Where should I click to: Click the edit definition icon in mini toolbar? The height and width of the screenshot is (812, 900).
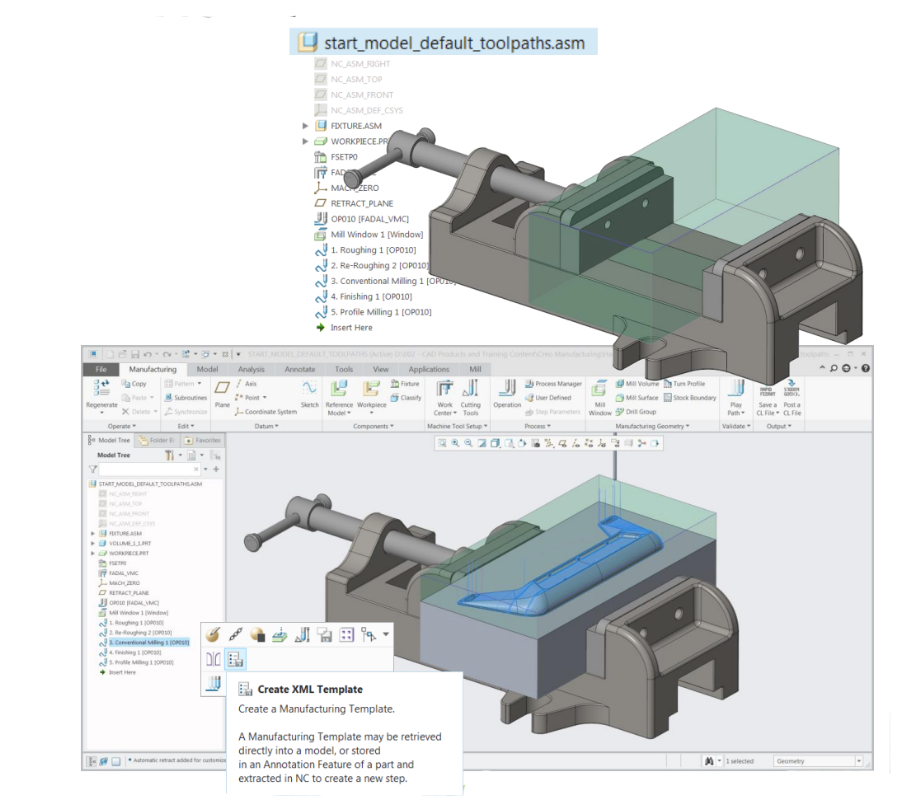pos(213,635)
